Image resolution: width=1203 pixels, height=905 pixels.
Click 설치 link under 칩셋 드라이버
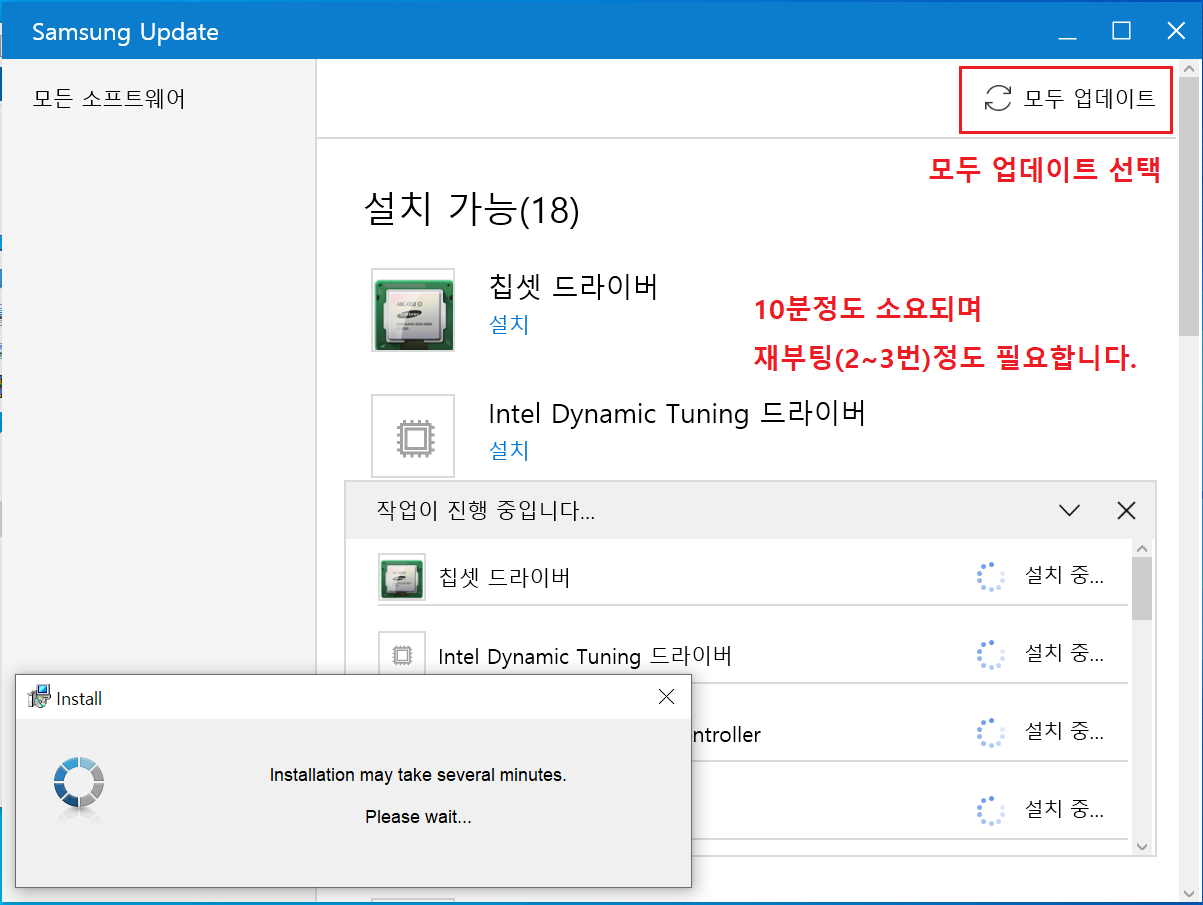[x=509, y=324]
